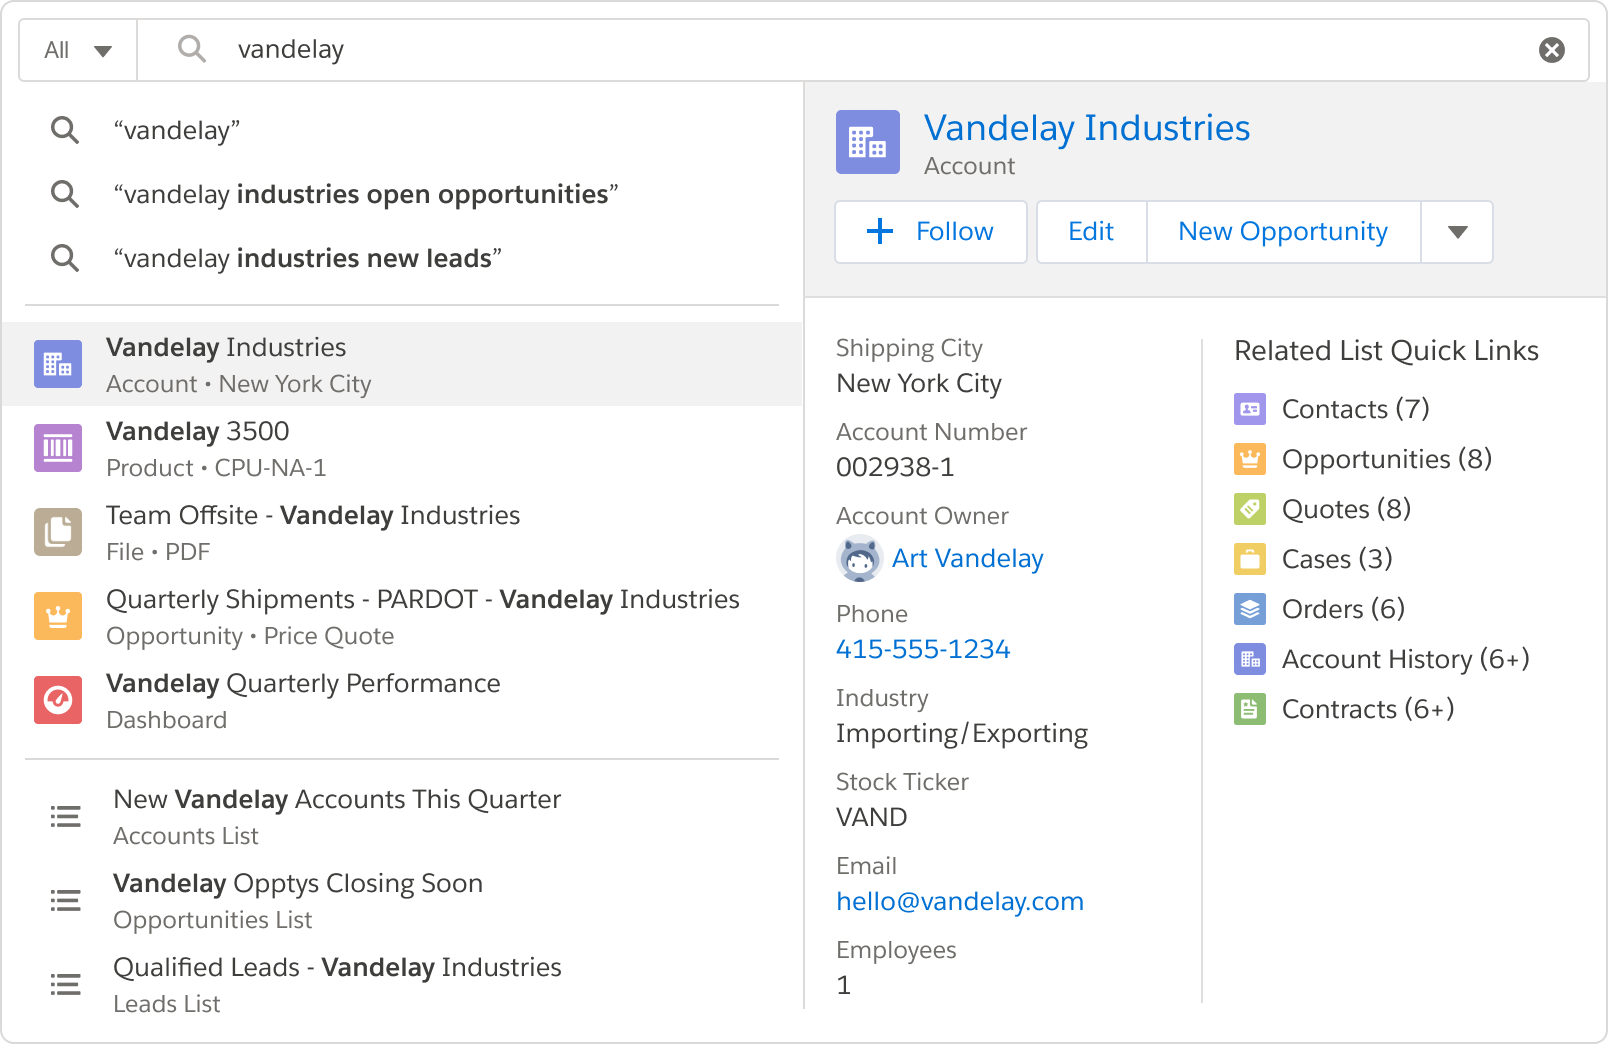Click the account icon for Vandelay Industries result
Image resolution: width=1608 pixels, height=1044 pixels.
point(58,364)
